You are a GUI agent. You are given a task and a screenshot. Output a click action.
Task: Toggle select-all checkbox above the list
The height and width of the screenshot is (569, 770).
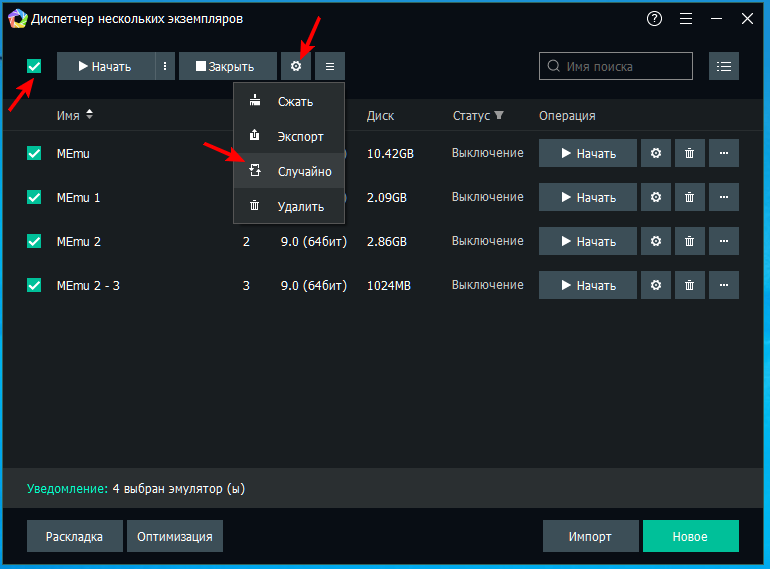click(x=34, y=66)
